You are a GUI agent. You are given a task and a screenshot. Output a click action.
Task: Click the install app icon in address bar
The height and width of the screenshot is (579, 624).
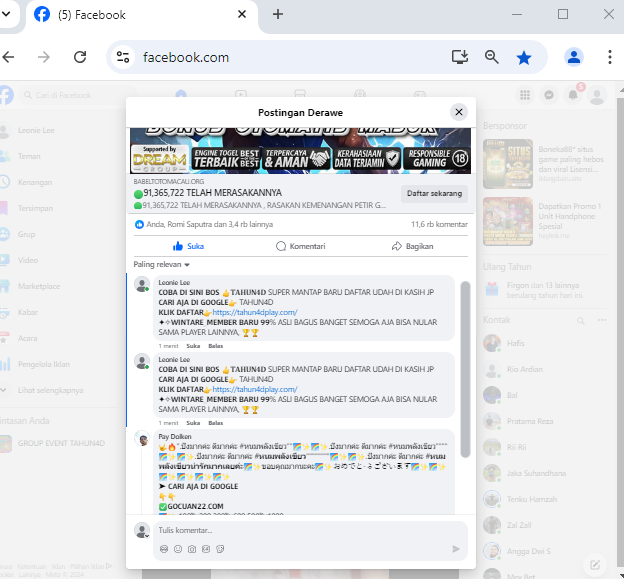tap(460, 57)
